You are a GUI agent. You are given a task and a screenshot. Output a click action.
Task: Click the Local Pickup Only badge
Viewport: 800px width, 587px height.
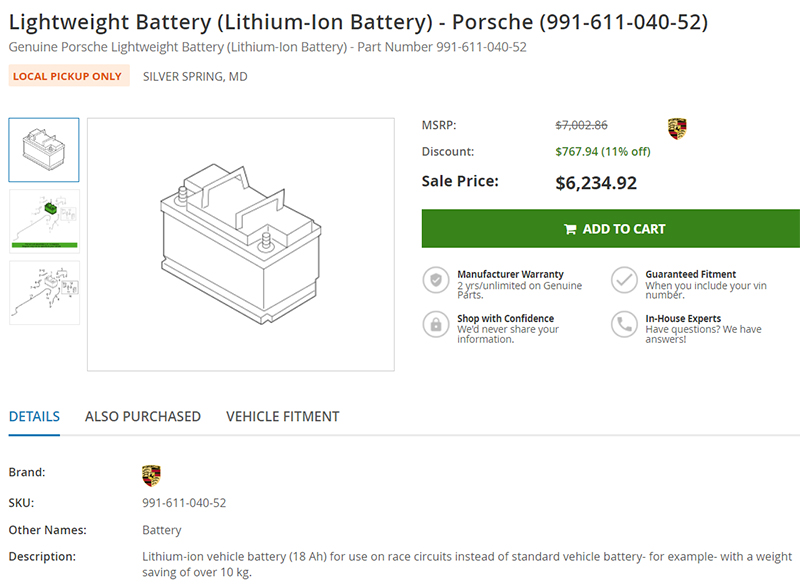pos(68,76)
